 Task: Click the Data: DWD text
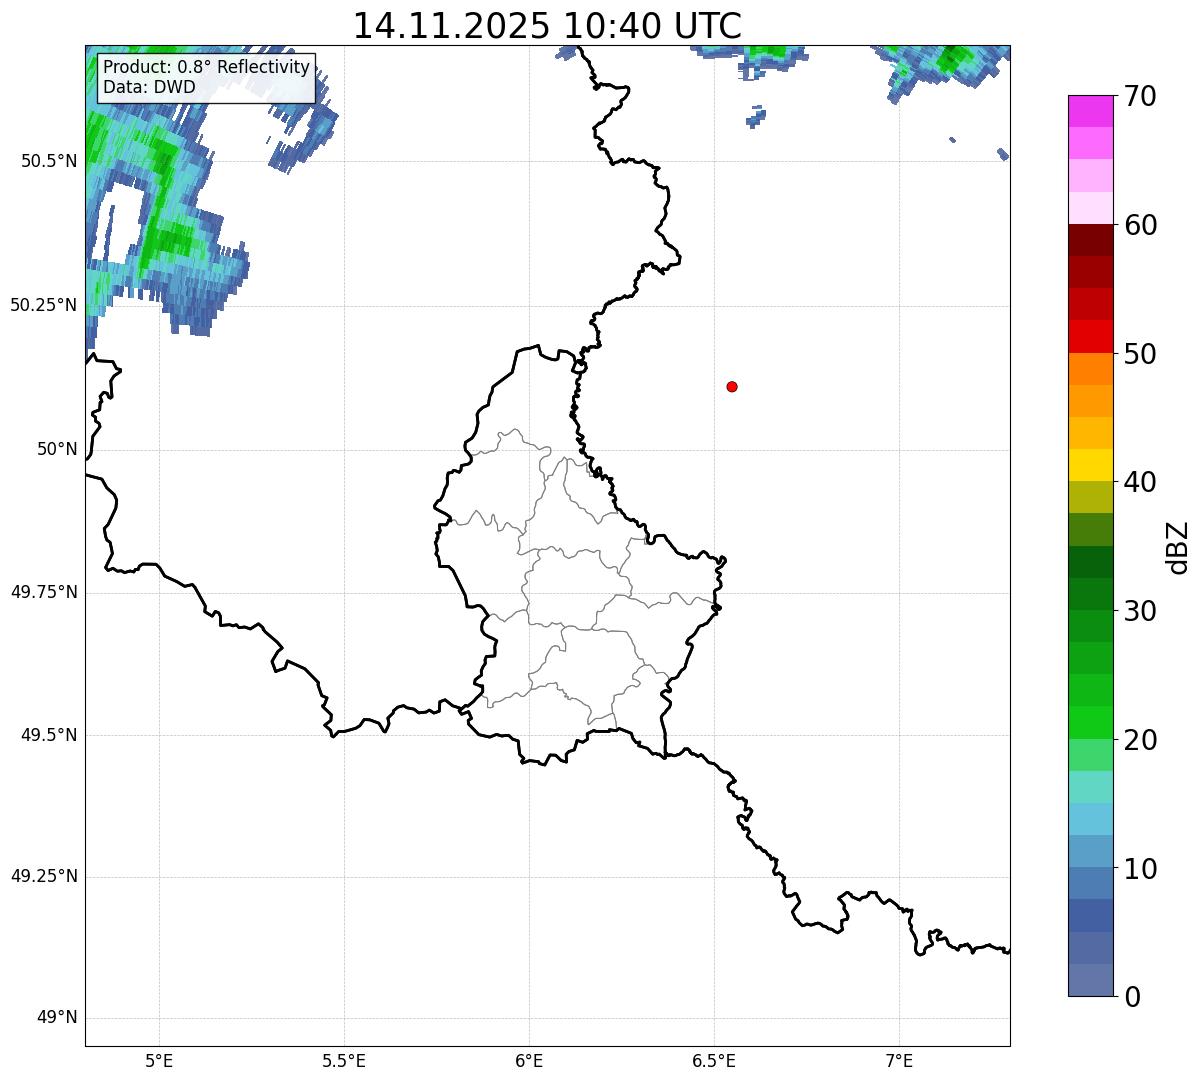coord(149,87)
